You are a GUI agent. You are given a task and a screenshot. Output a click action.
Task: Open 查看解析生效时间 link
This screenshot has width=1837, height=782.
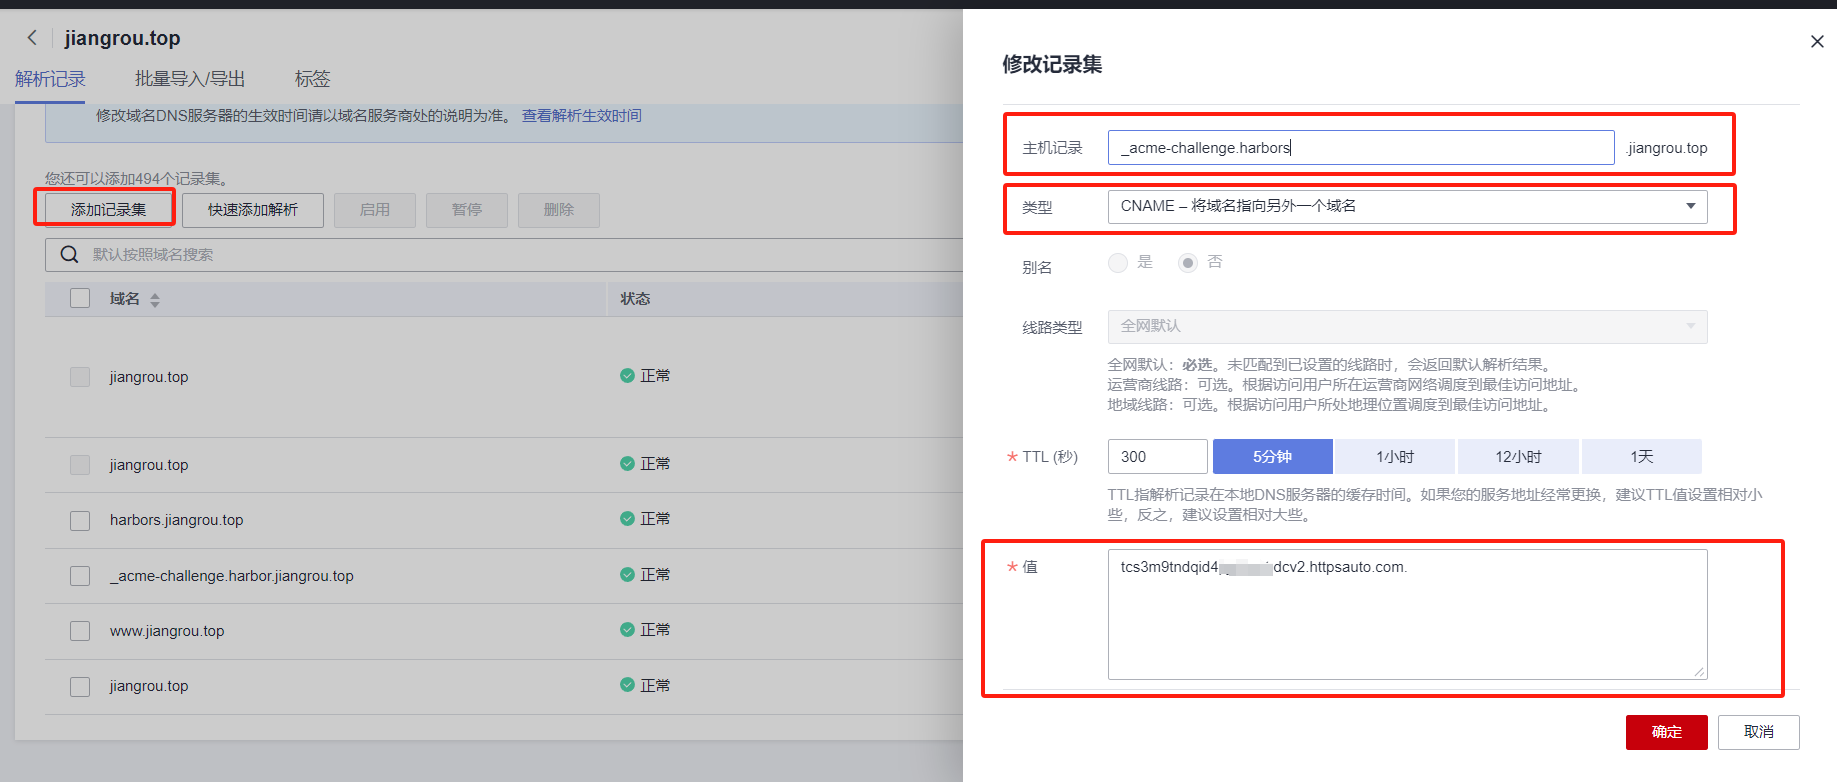[x=582, y=116]
